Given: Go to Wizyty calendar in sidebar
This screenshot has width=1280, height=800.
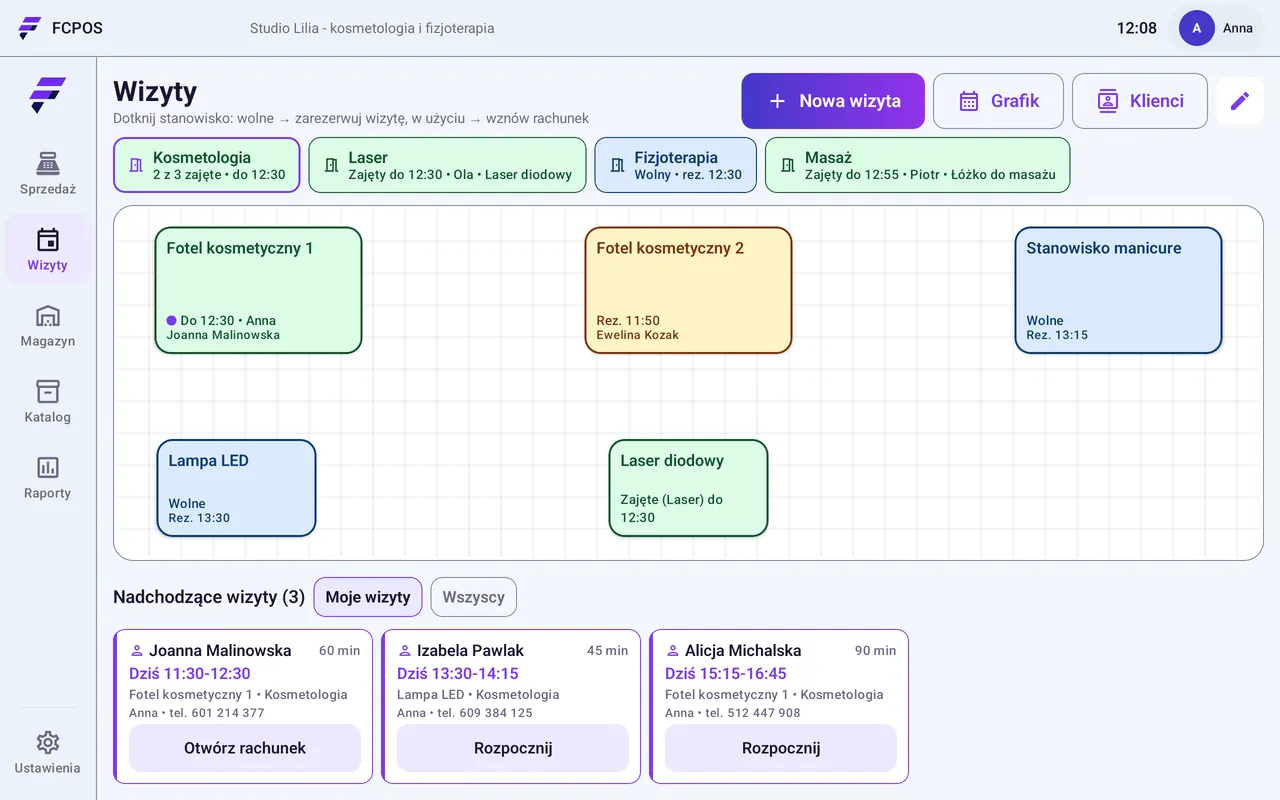Looking at the screenshot, I should tap(48, 250).
